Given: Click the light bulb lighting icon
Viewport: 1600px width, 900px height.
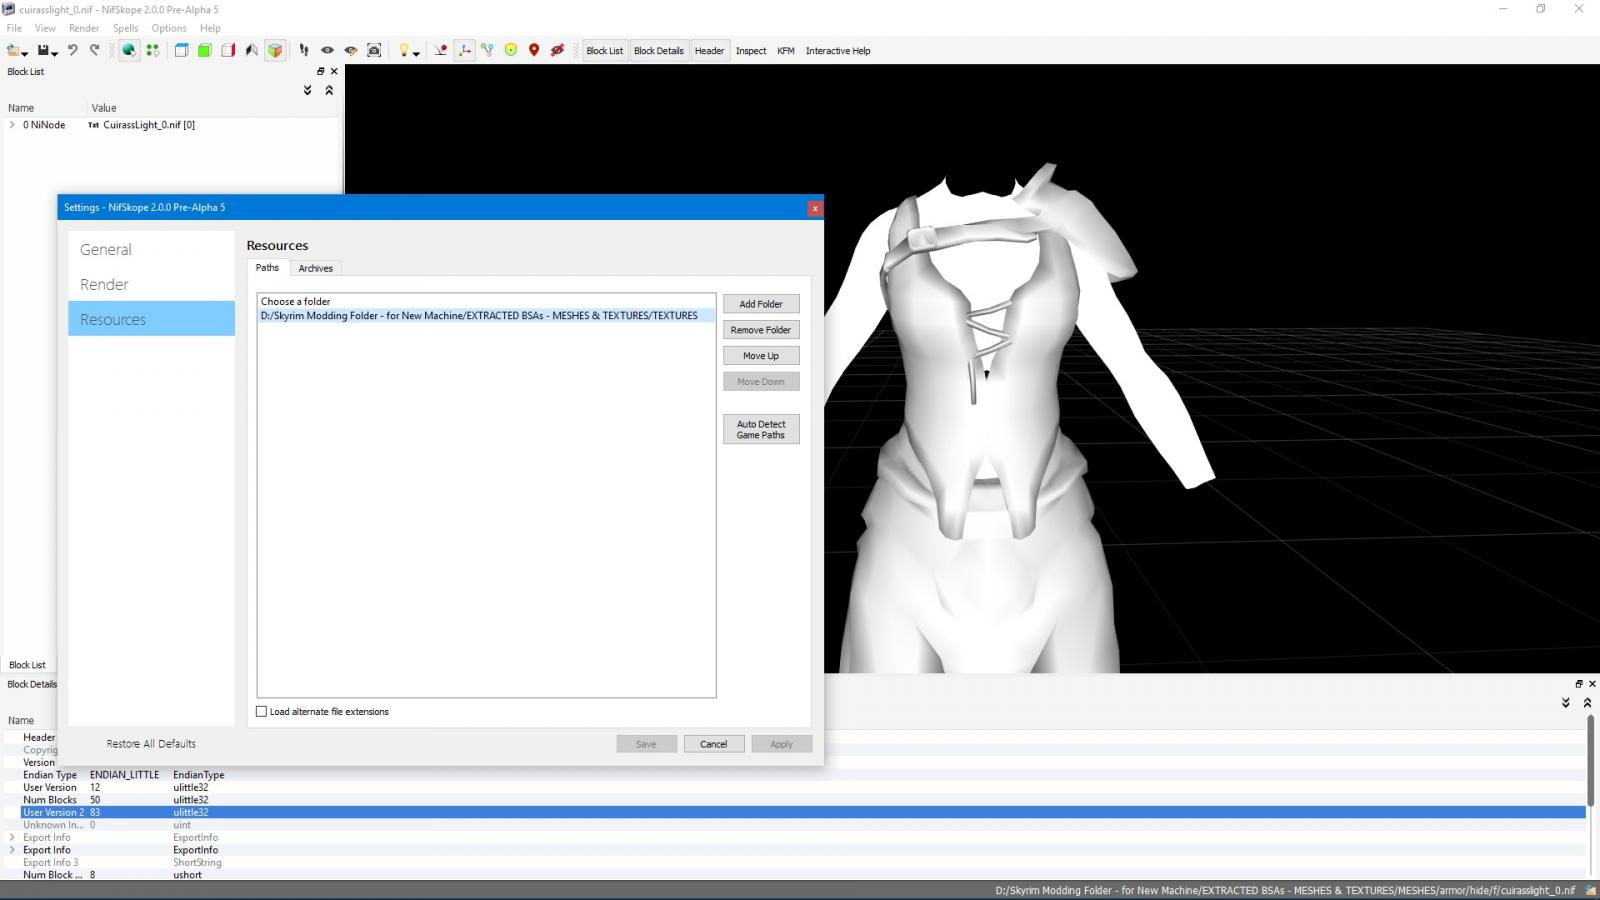Looking at the screenshot, I should tap(403, 50).
